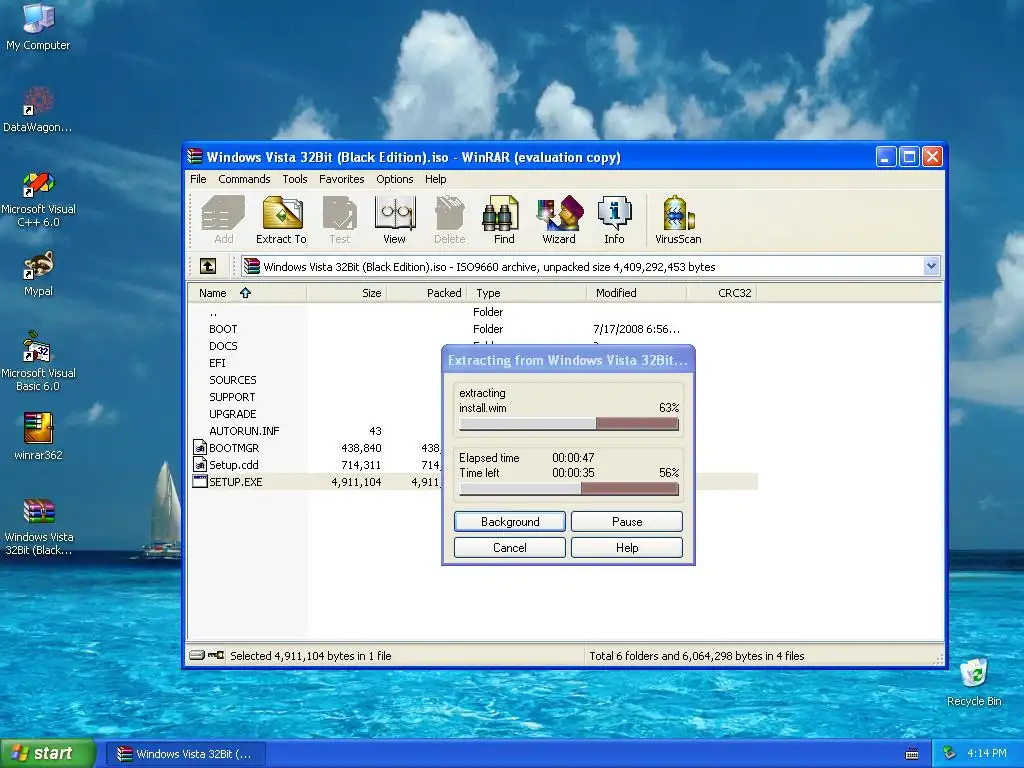The width and height of the screenshot is (1024, 768).
Task: Click the archive address bar field
Action: point(590,266)
